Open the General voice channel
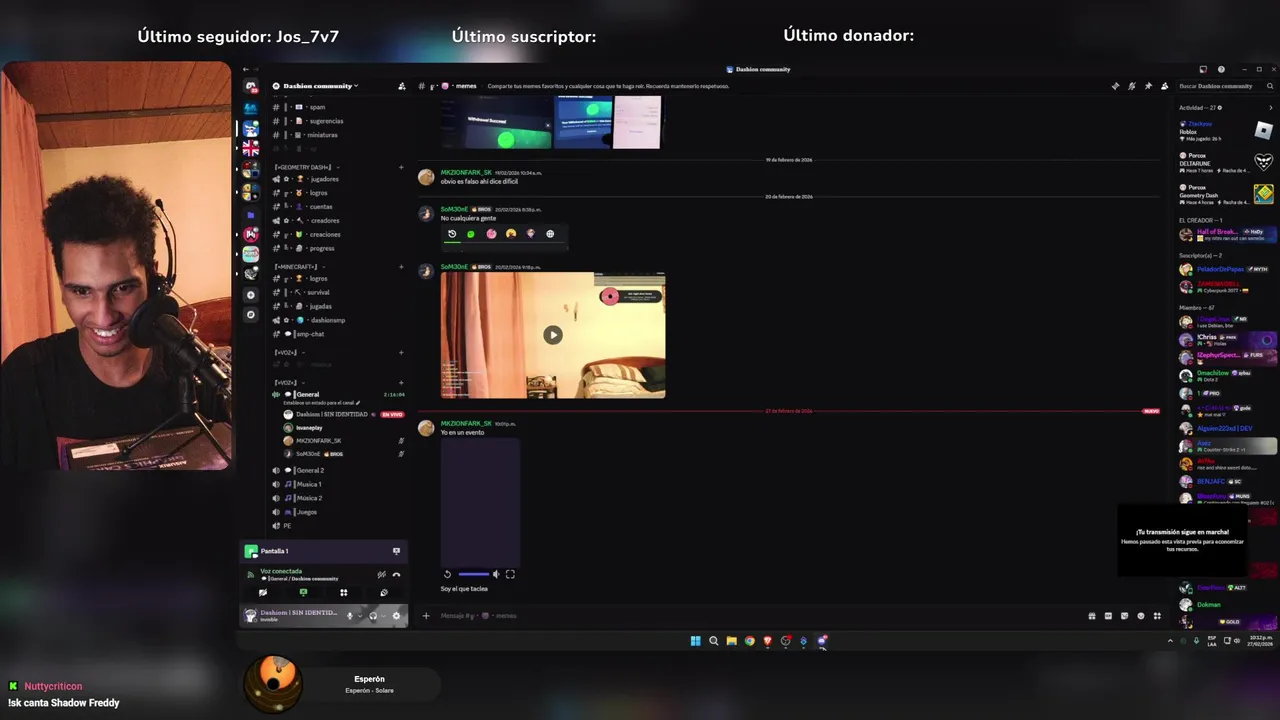This screenshot has width=1280, height=720. [307, 395]
